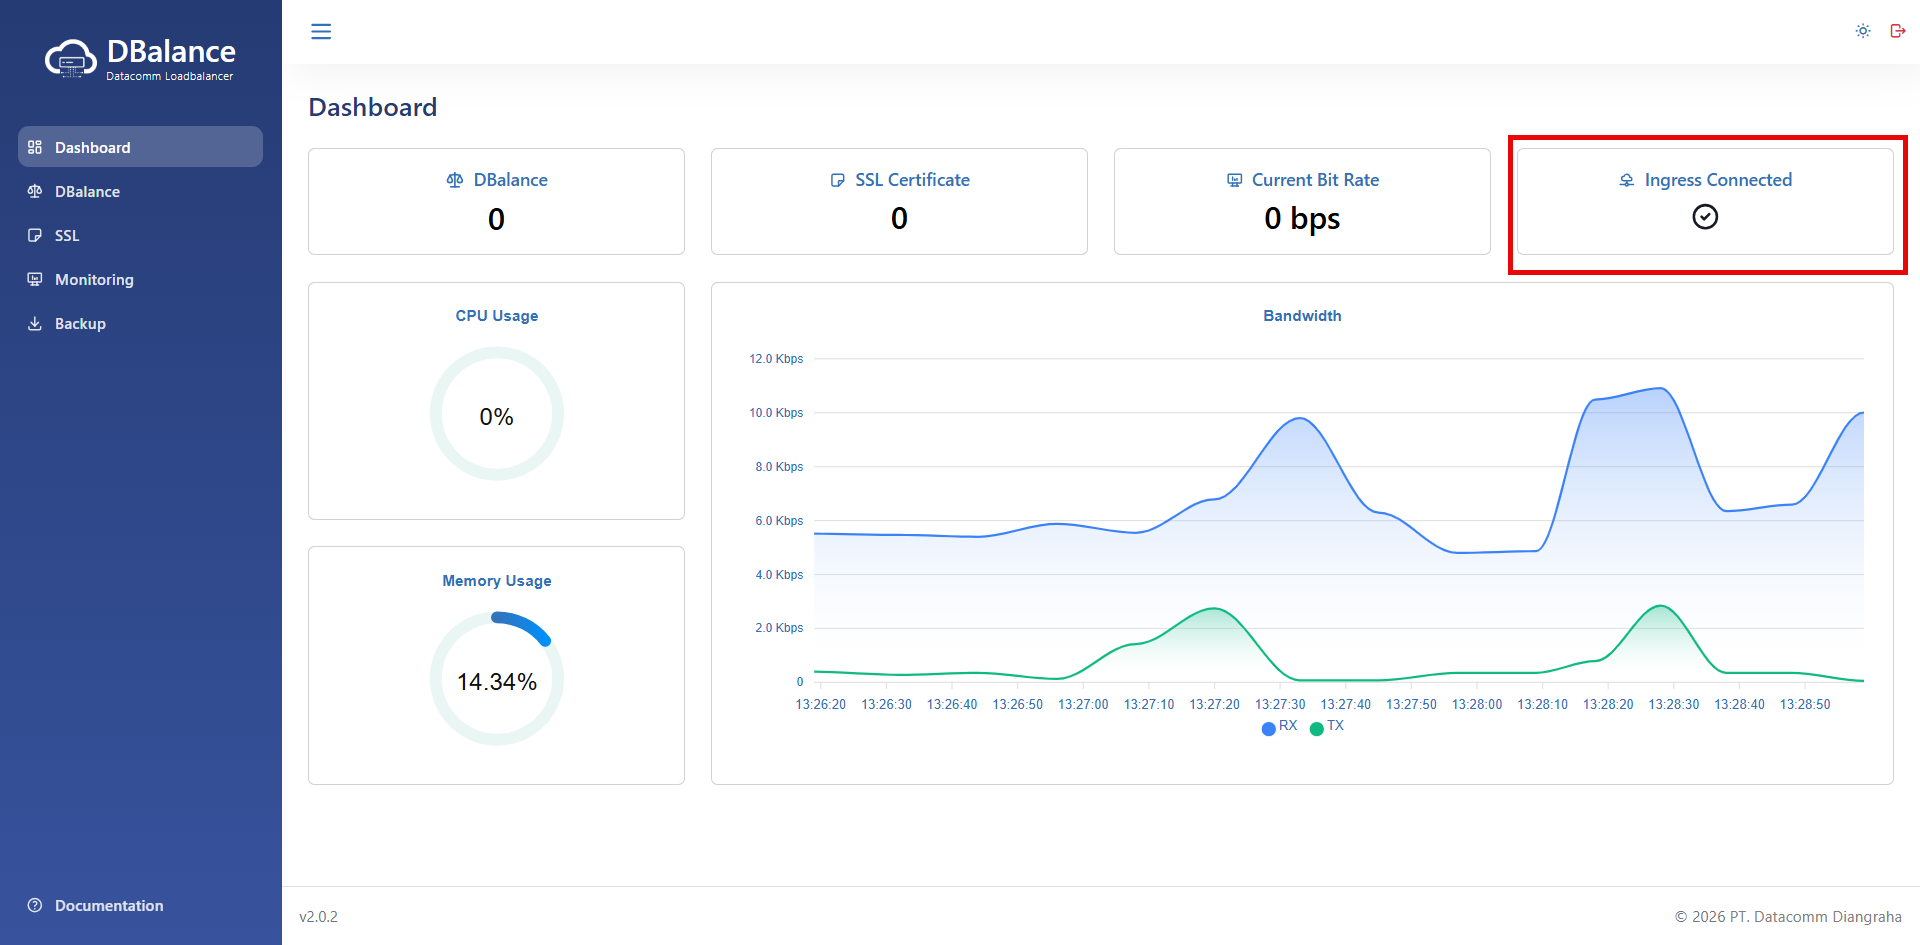This screenshot has height=945, width=1920.
Task: Click the Backup download icon in sidebar
Action: [x=35, y=324]
